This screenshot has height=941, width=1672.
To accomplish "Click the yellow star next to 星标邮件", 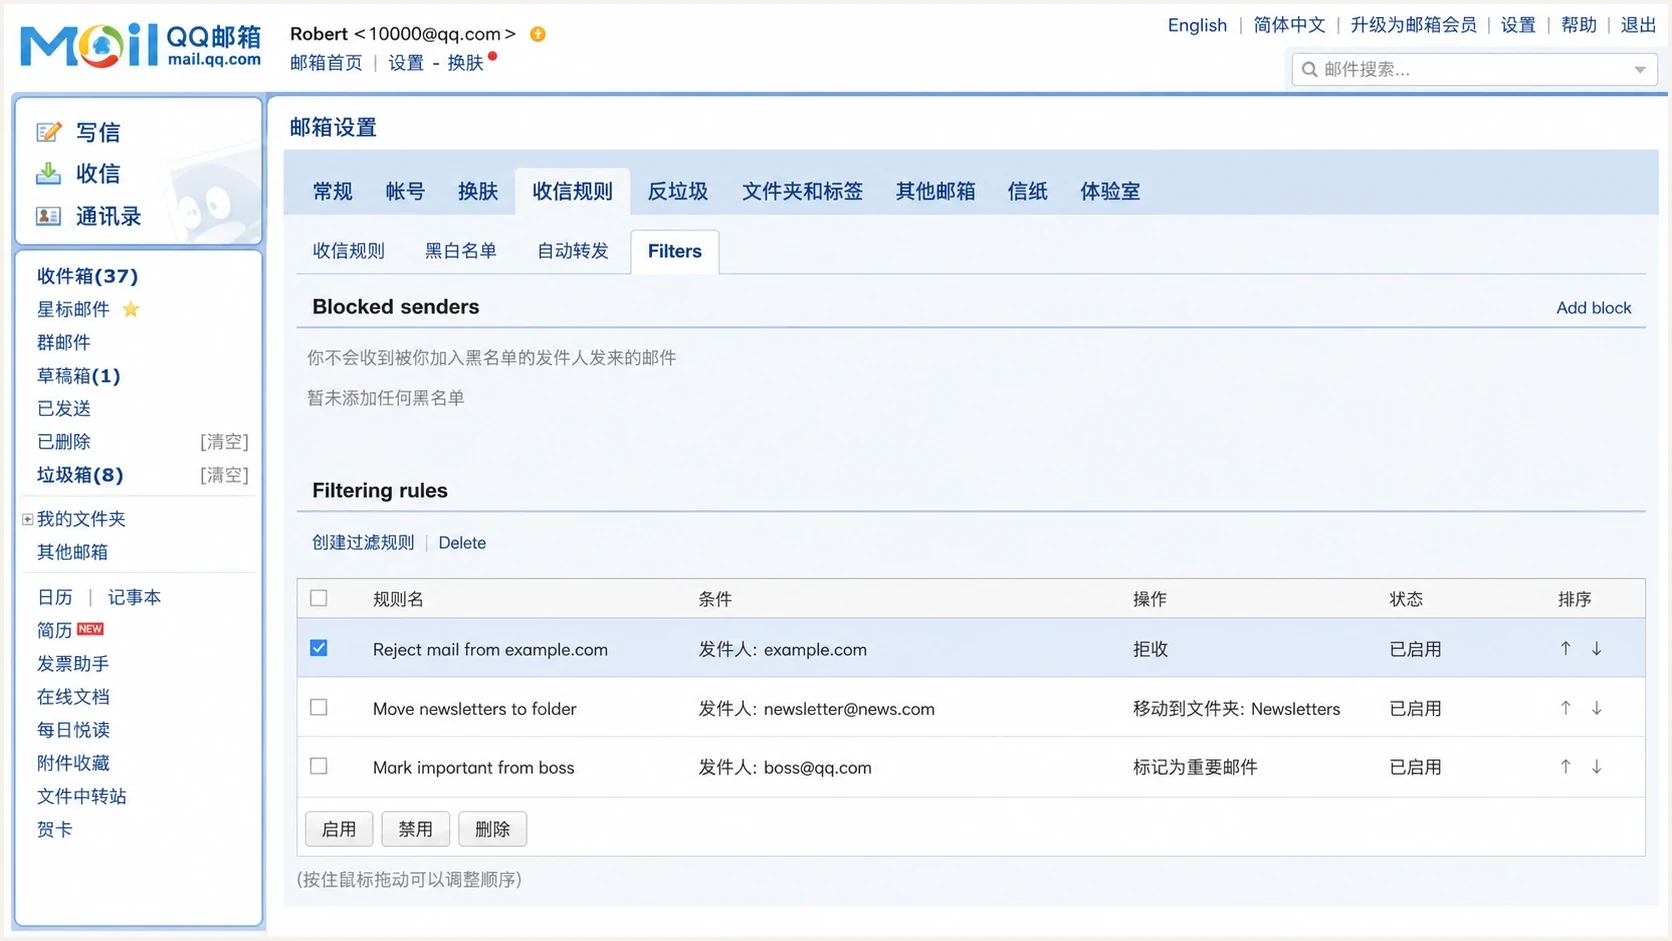I will (x=131, y=309).
